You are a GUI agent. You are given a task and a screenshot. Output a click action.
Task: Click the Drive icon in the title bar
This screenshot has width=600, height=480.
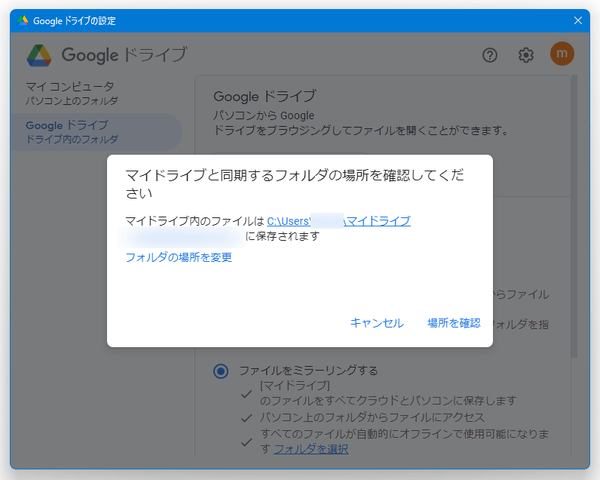click(x=23, y=20)
